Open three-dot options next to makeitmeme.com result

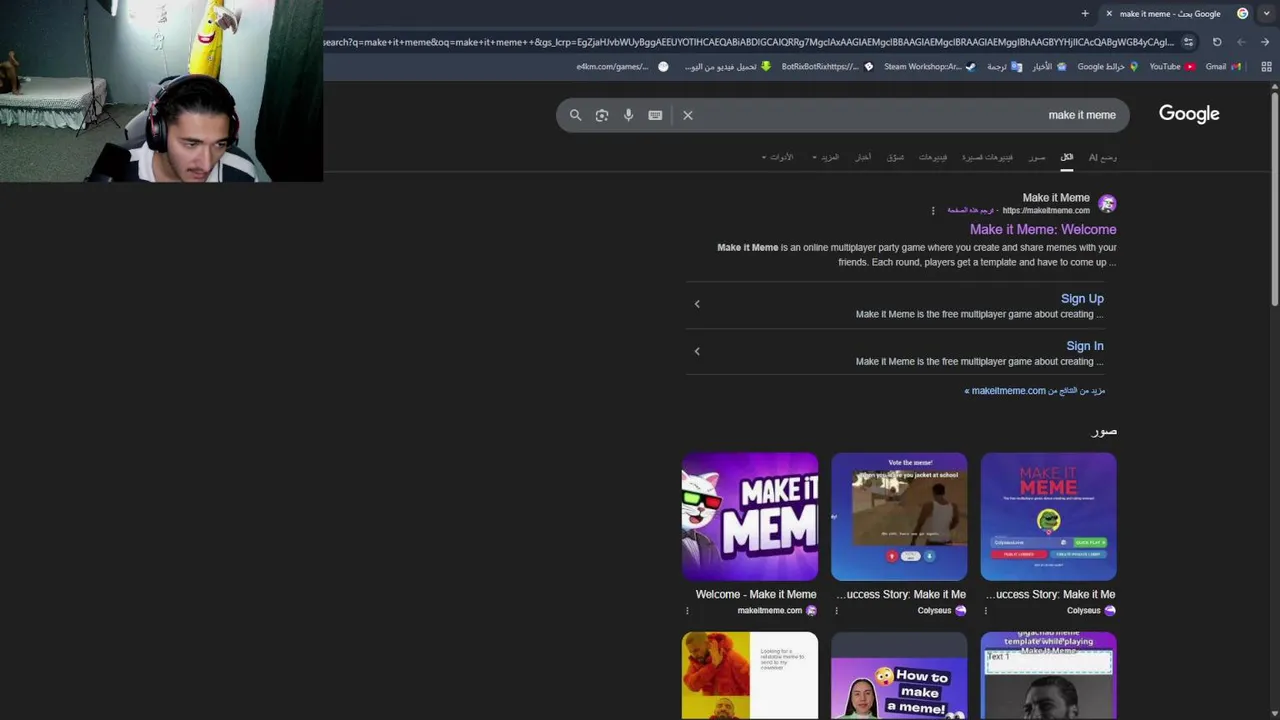pos(933,211)
